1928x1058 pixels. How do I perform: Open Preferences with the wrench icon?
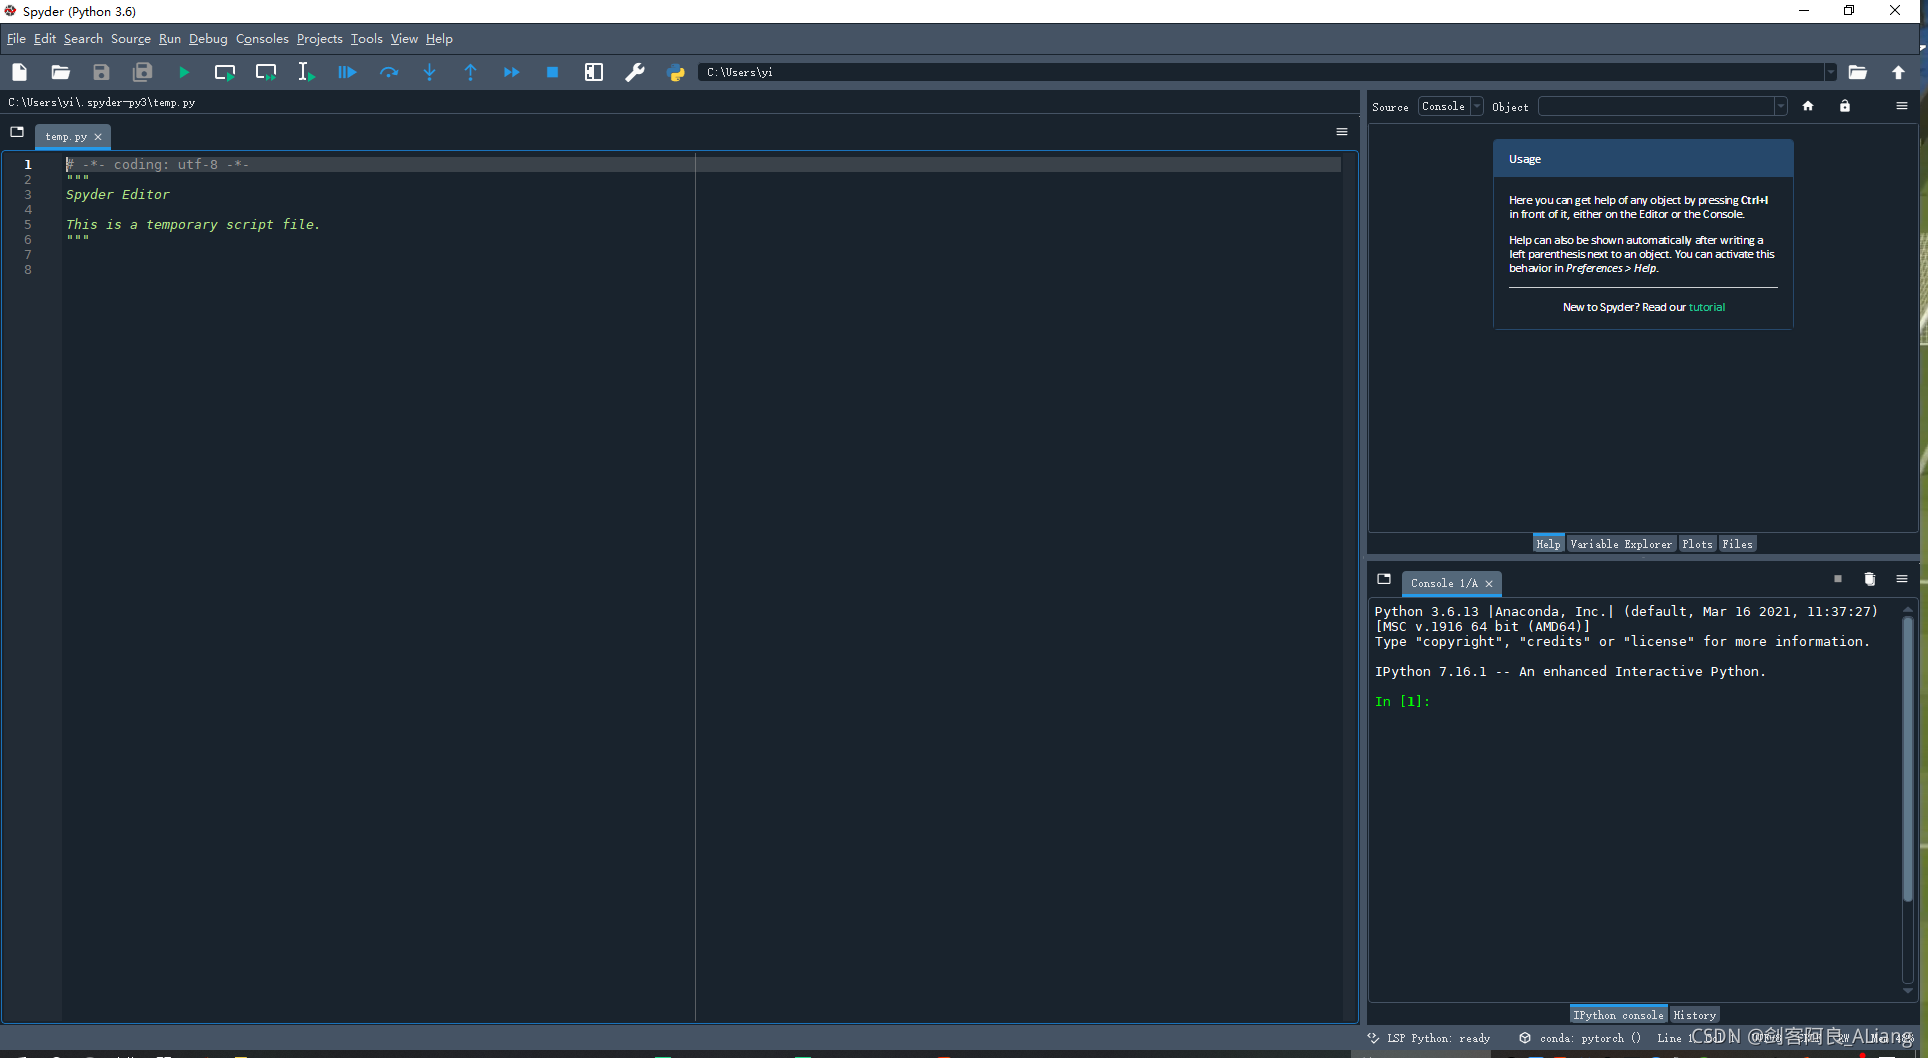click(x=635, y=72)
